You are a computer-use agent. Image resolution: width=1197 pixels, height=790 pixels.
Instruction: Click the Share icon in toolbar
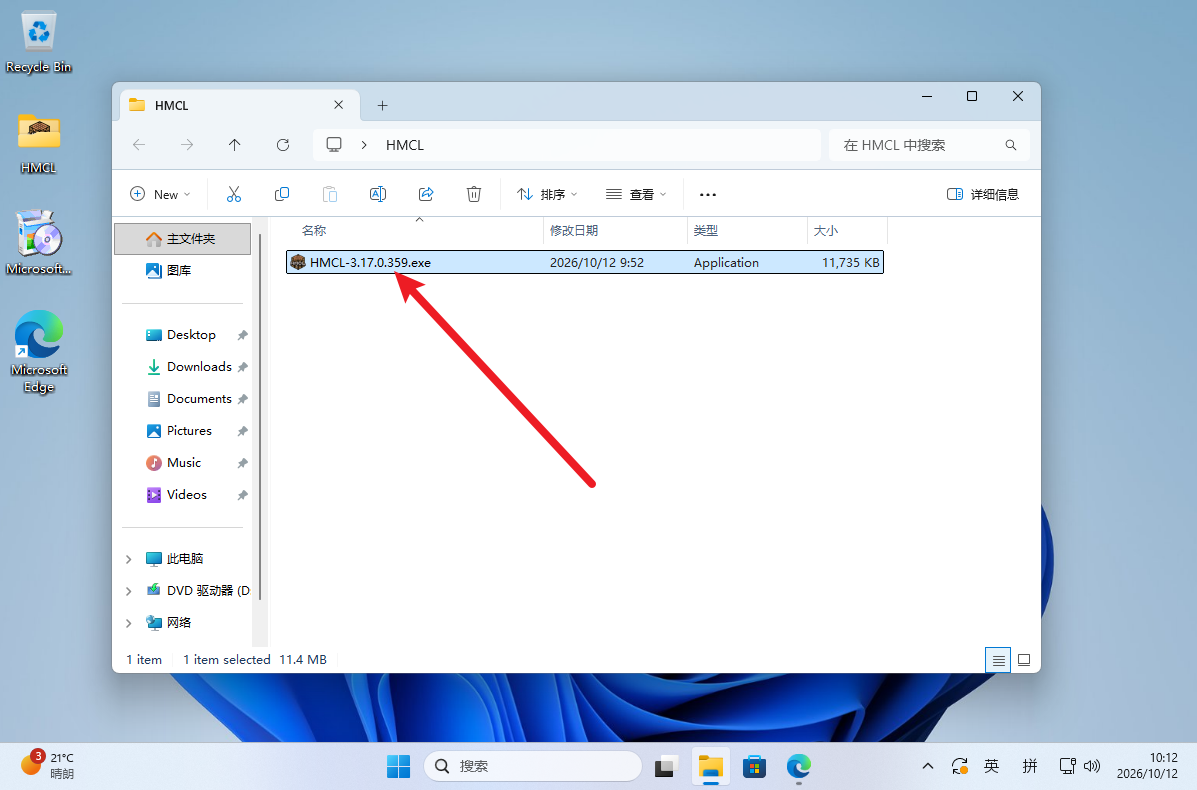[426, 195]
